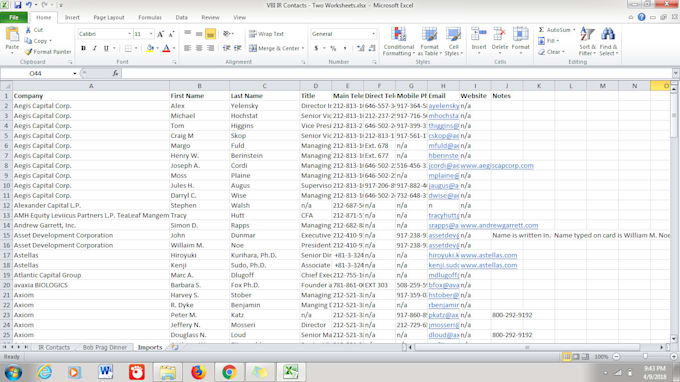This screenshot has width=680, height=382.
Task: Click vertical scrollbar down arrow
Action: 674,339
